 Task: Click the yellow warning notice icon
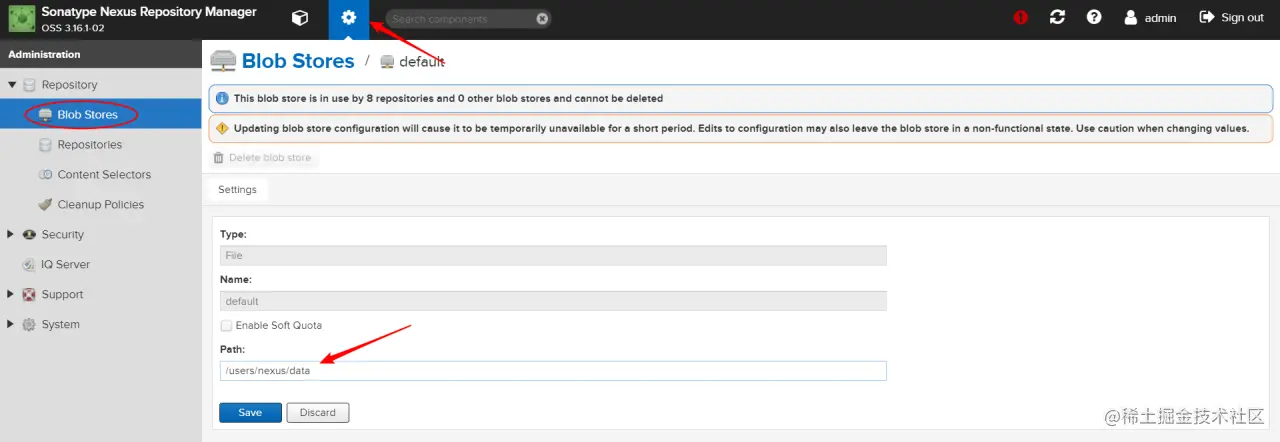point(222,129)
